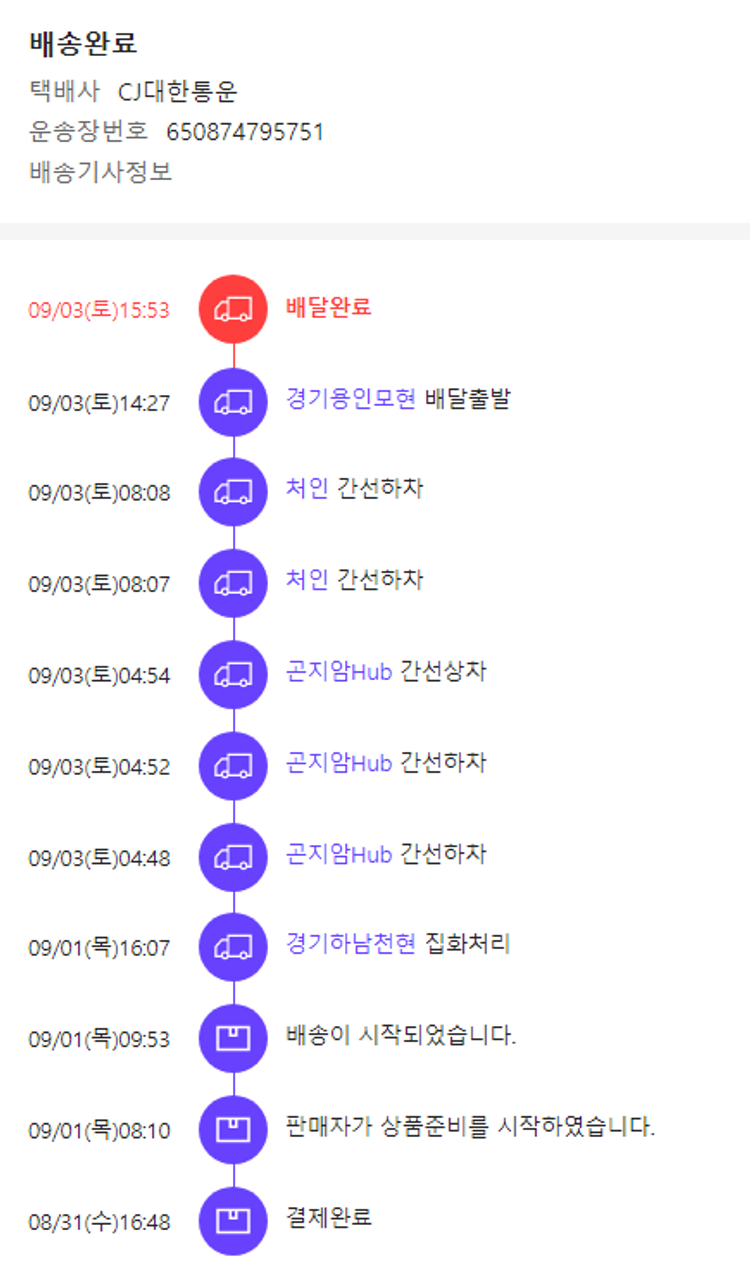750x1274 pixels.
Task: Click truck icon for 곤지암Hub 간선상차
Action: coord(233,675)
